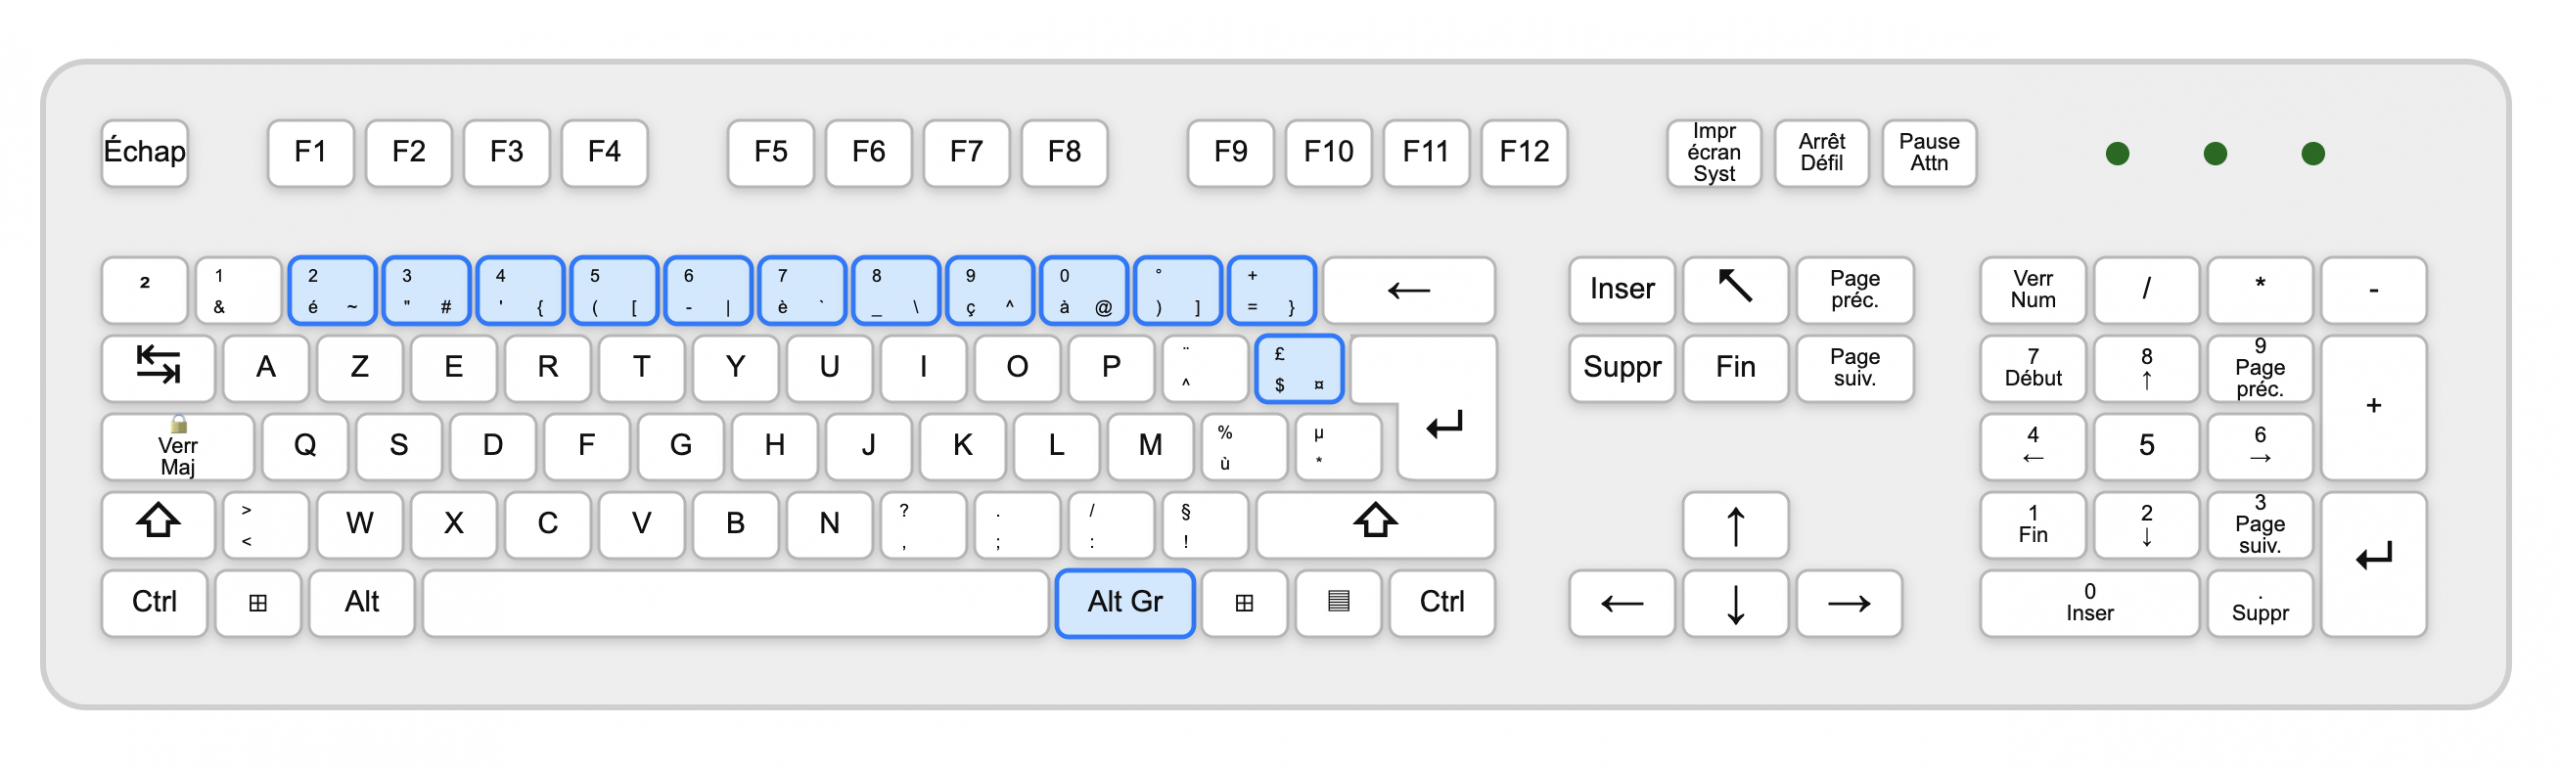Click the Suppr key near Fin
This screenshot has height=769, width=2560.
pos(1622,368)
